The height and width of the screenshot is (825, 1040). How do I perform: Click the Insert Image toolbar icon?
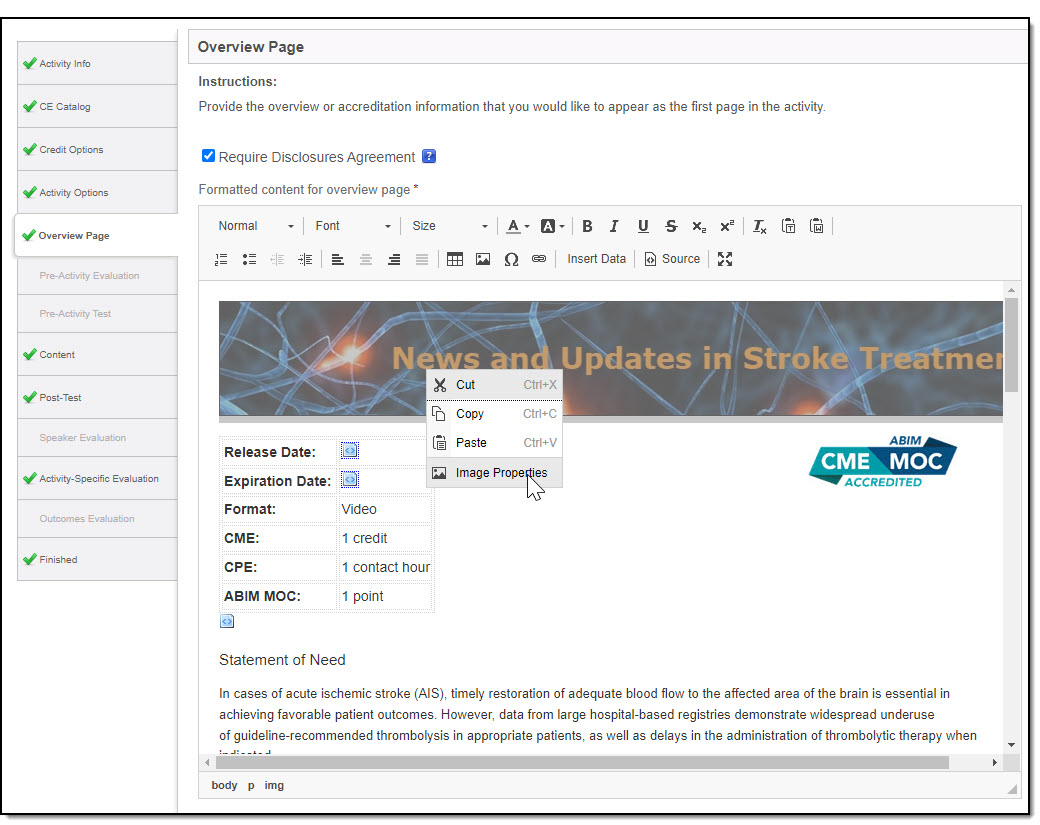click(x=483, y=259)
